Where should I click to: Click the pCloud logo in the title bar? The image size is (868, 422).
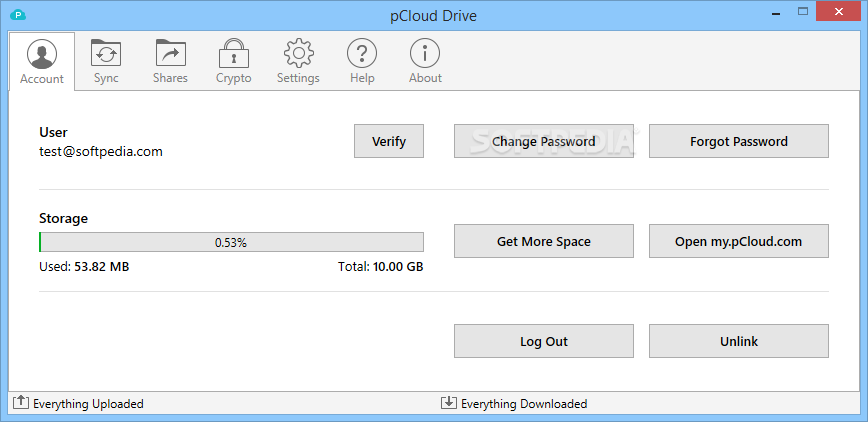click(x=18, y=15)
